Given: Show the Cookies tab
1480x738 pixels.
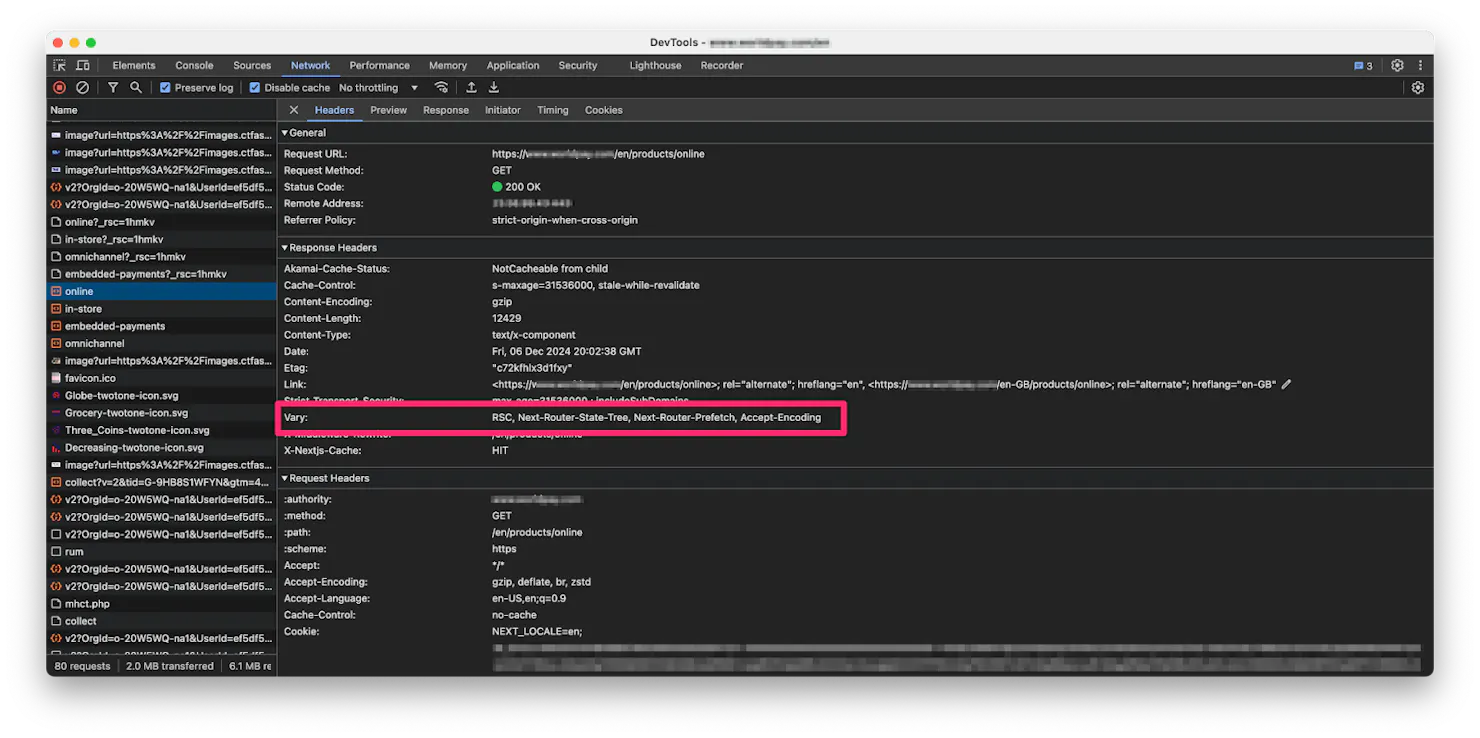Looking at the screenshot, I should (604, 110).
